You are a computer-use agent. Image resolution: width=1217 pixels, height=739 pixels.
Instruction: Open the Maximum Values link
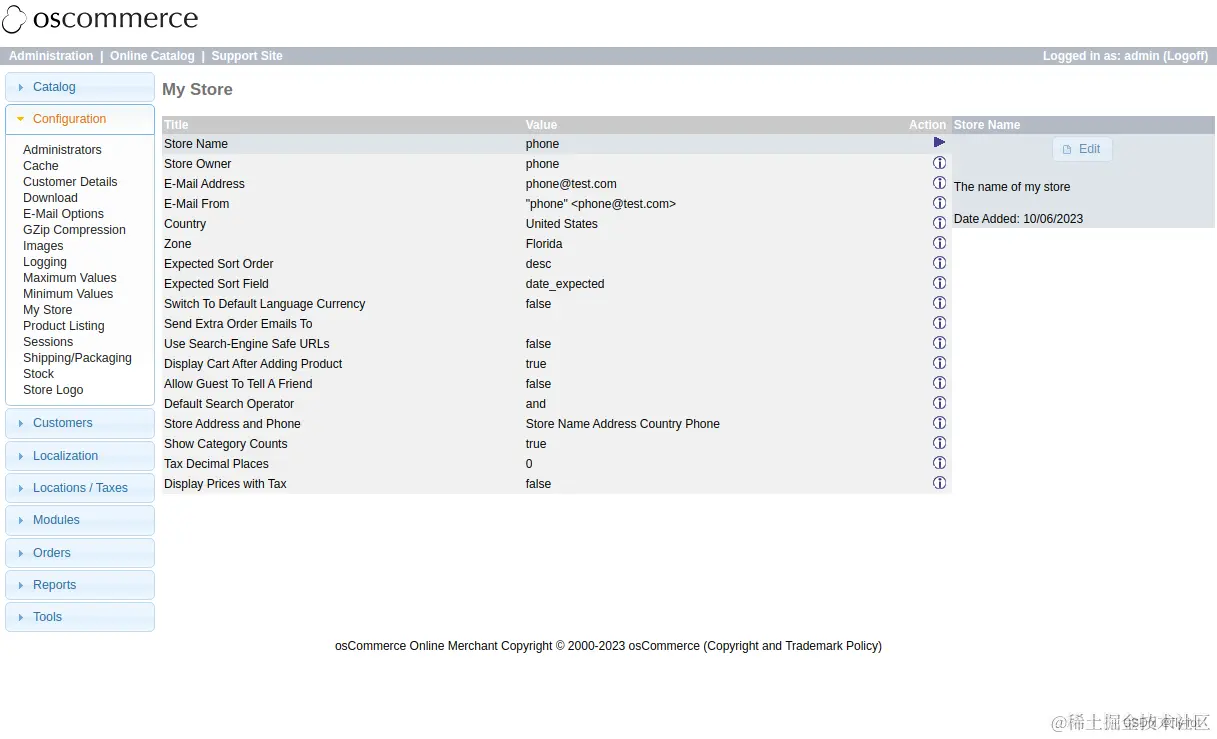click(x=69, y=278)
